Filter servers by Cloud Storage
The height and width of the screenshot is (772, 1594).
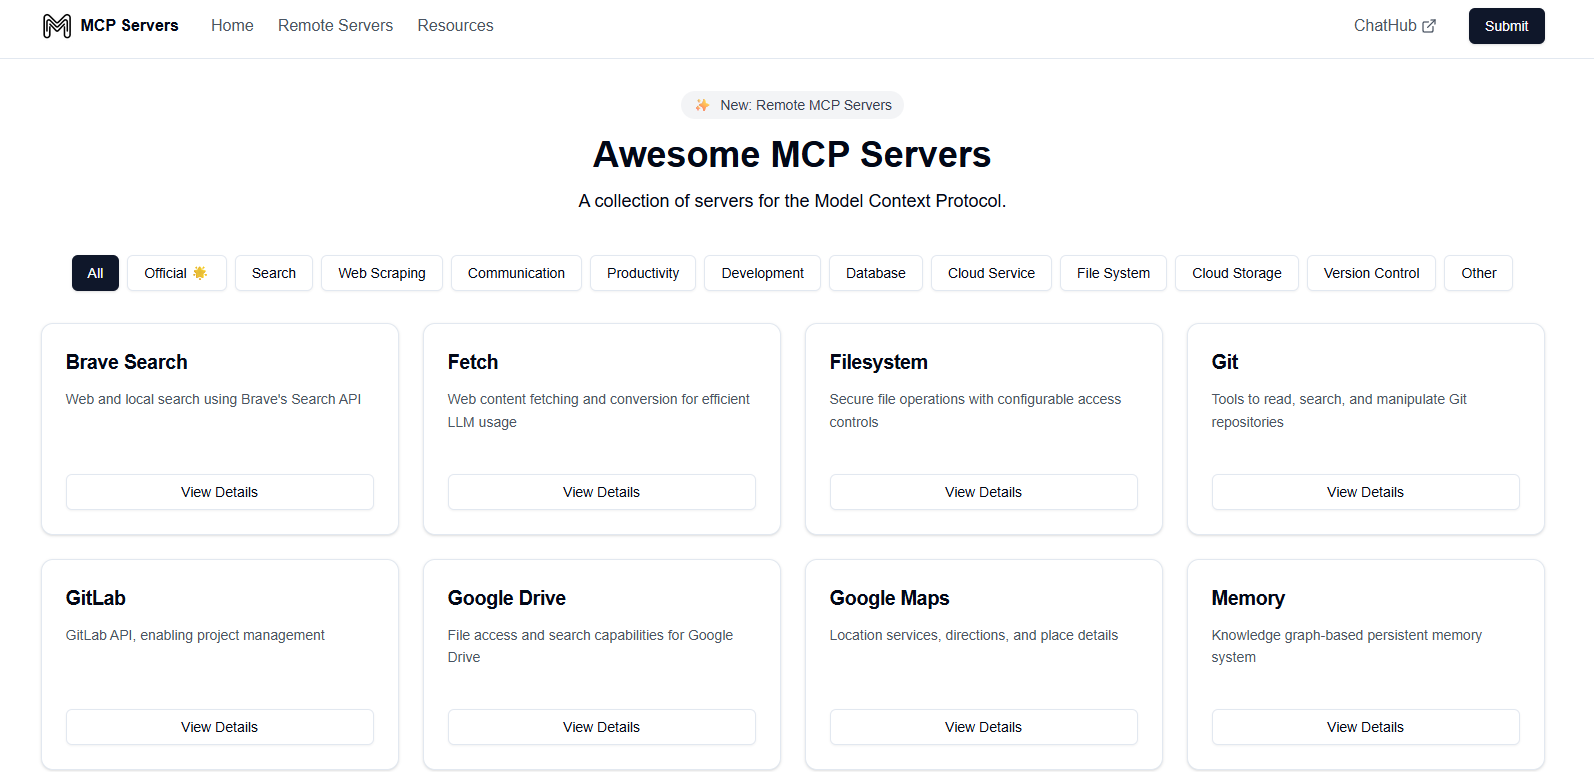pyautogui.click(x=1236, y=273)
